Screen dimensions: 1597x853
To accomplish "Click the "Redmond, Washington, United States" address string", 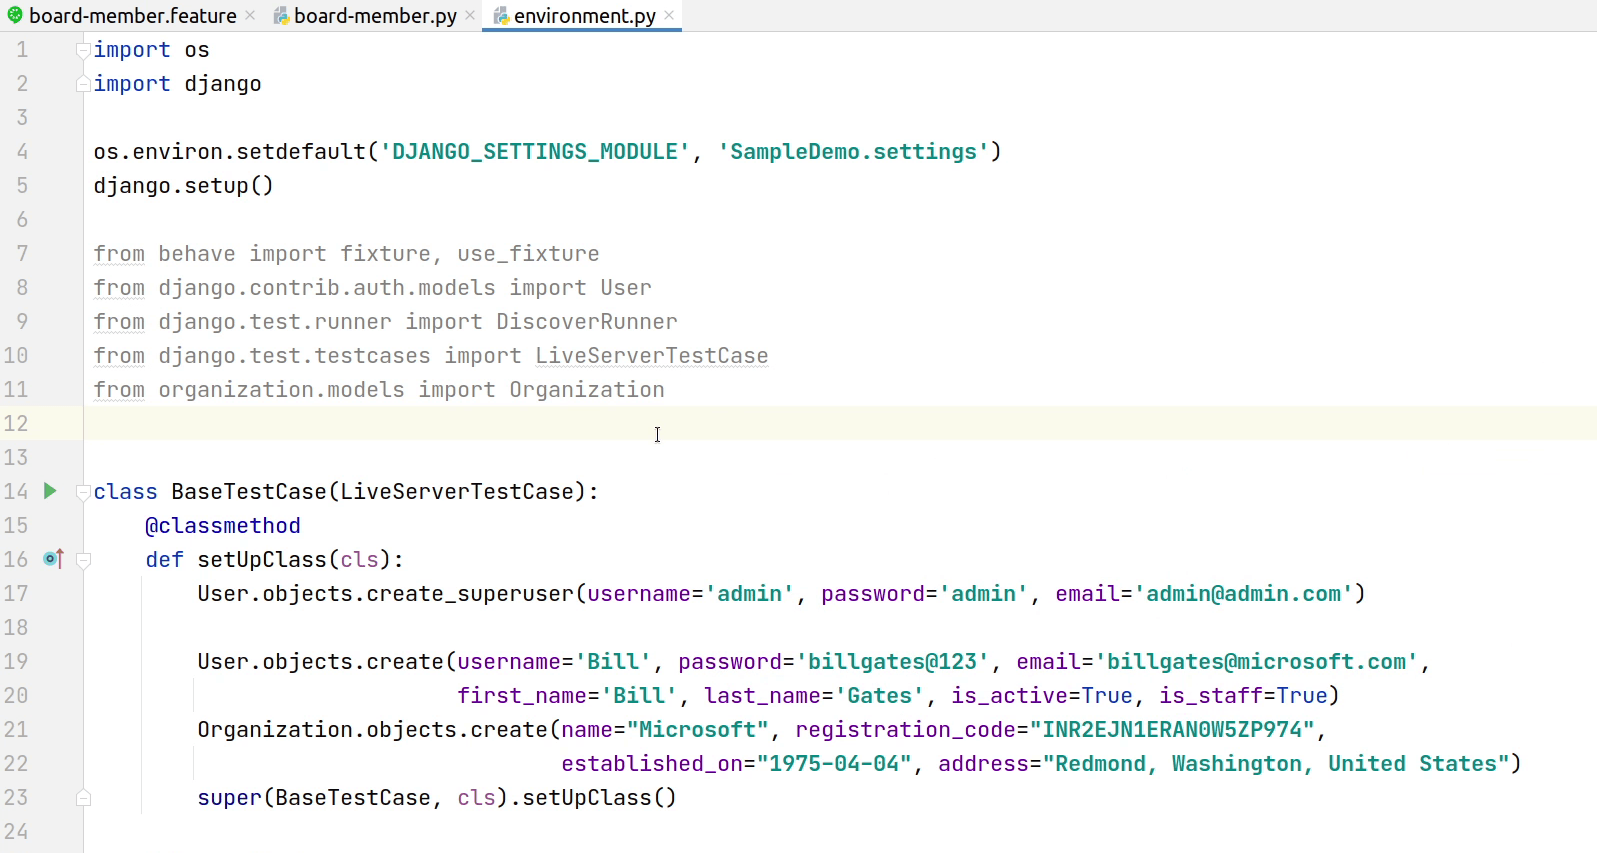I will click(x=1276, y=763).
